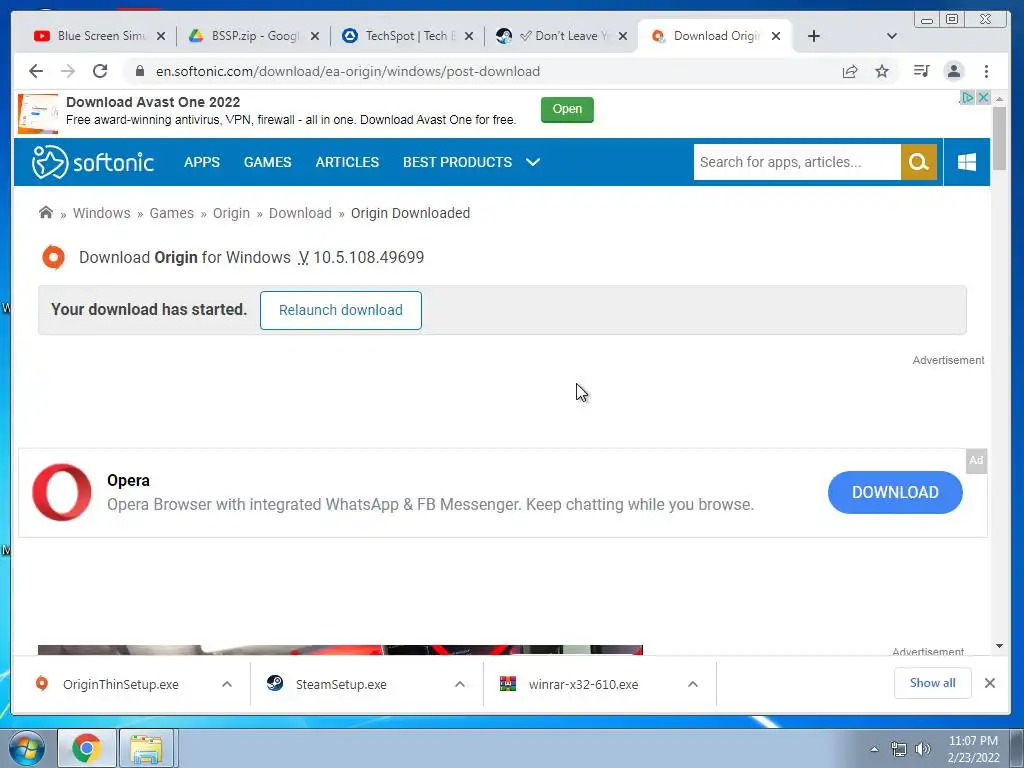Open Chrome's three-dot menu
Screen dimensions: 1024x768
click(986, 71)
